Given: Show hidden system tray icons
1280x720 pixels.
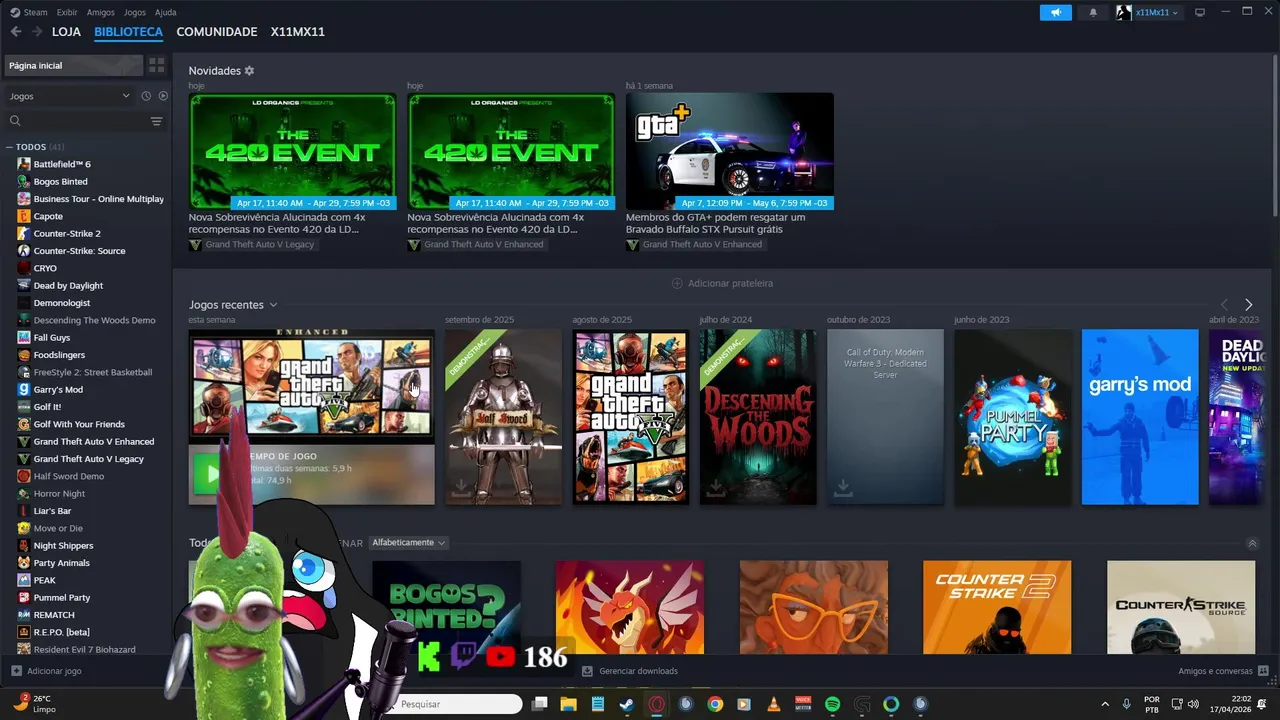Looking at the screenshot, I should point(1105,704).
